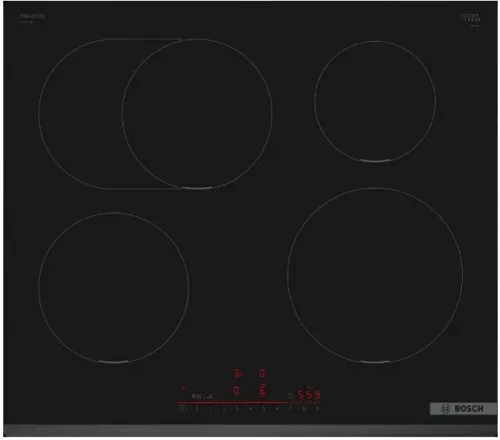Tap the Bosch logo badge
500x440 pixels.
pos(463,409)
